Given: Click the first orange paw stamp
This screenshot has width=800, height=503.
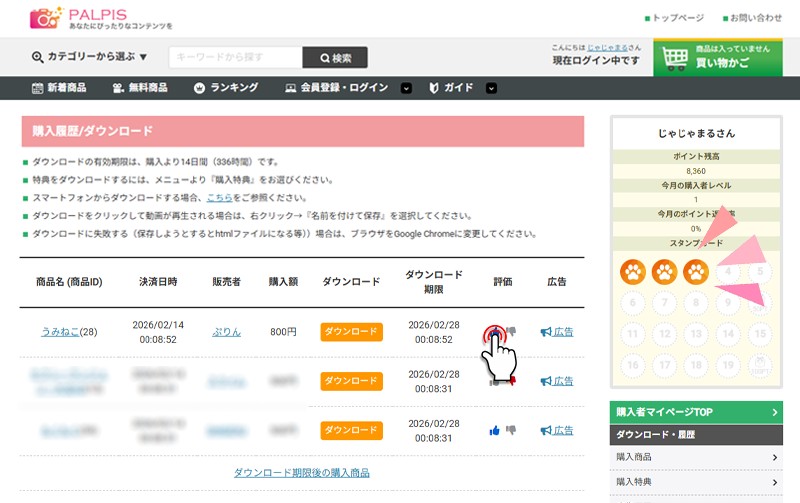Looking at the screenshot, I should point(631,271).
